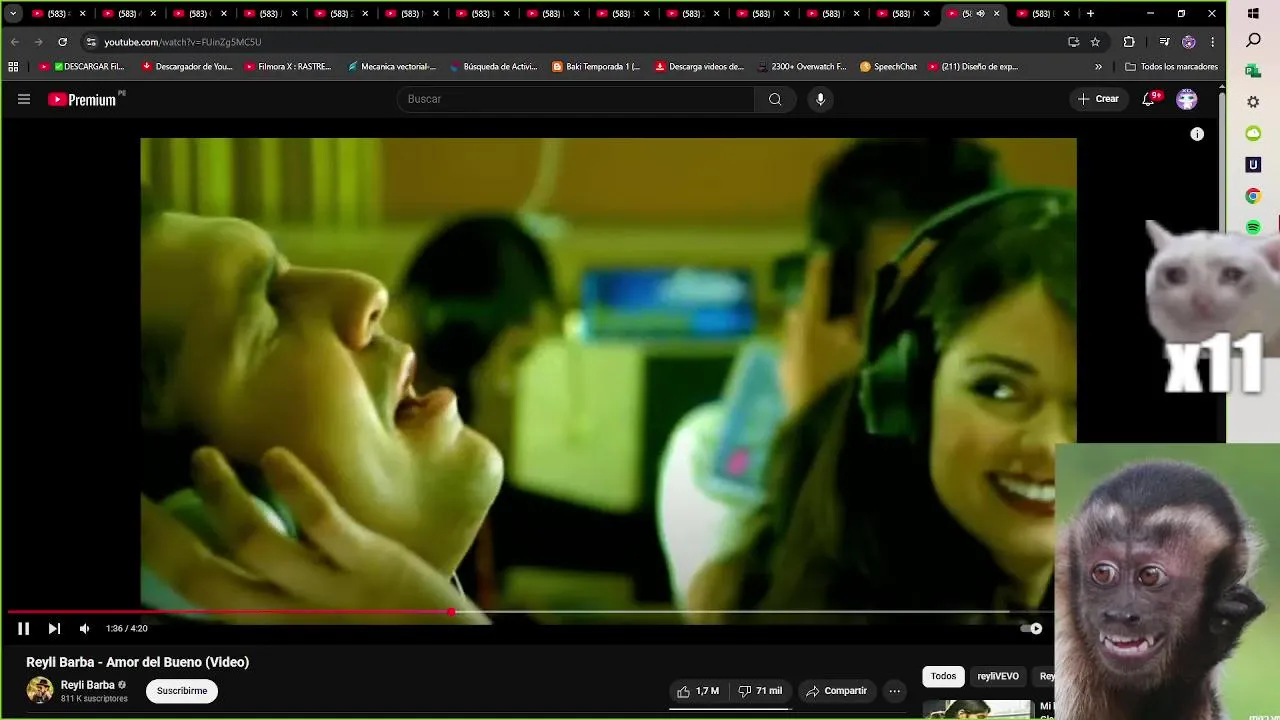This screenshot has width=1280, height=720.
Task: Select the reyliVEVO filter chip
Action: coord(998,676)
